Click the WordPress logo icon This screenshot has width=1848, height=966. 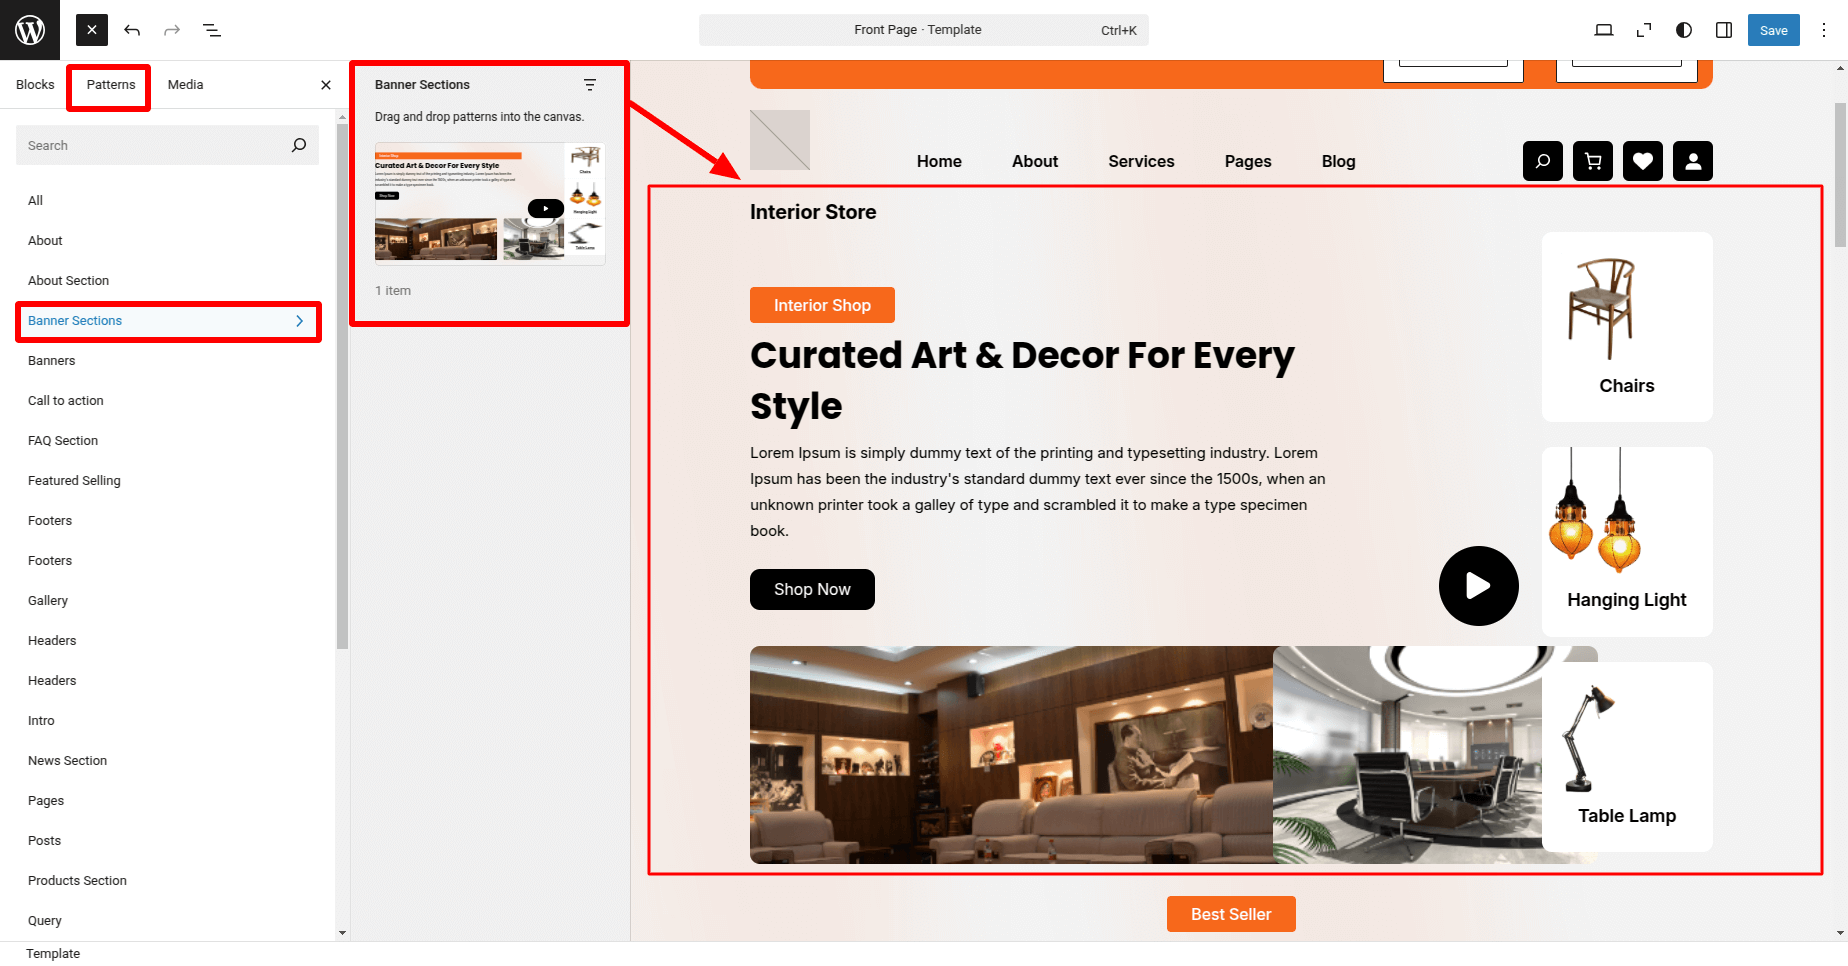click(30, 30)
